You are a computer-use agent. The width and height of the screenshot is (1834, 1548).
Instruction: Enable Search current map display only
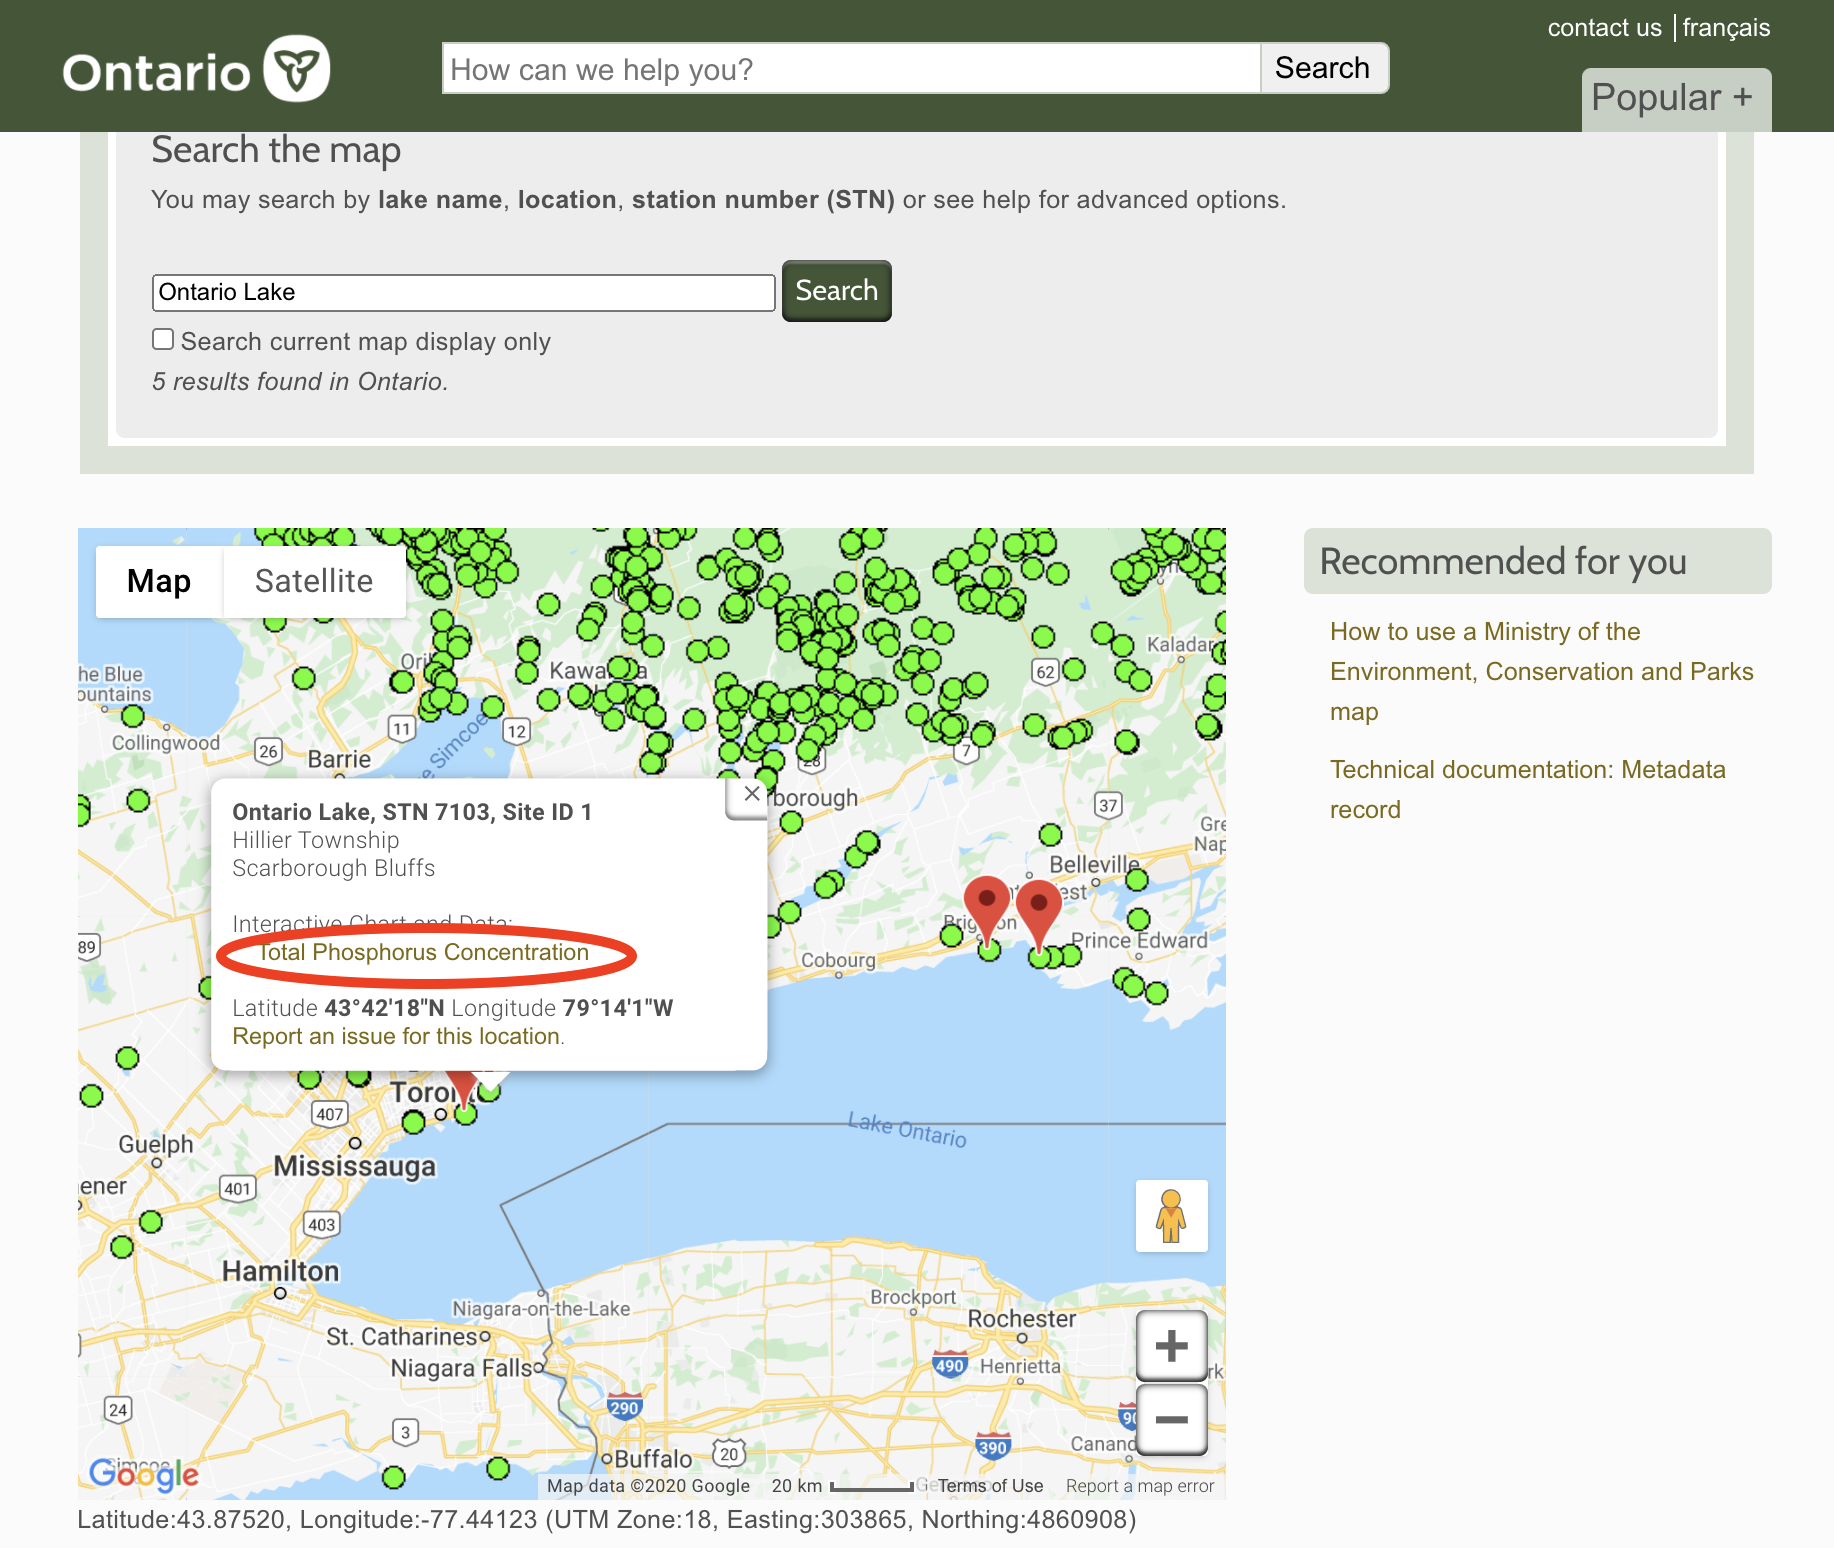[x=163, y=340]
